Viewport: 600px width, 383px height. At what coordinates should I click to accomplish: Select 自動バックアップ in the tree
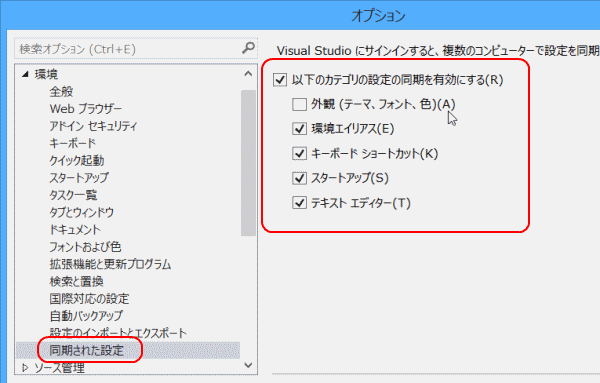tap(86, 316)
